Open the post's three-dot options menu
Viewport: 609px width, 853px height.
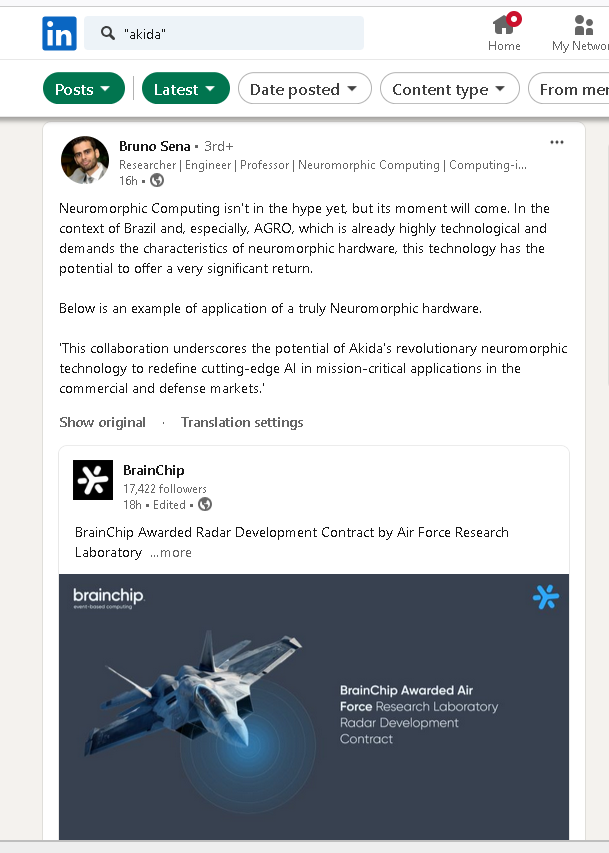[x=557, y=142]
